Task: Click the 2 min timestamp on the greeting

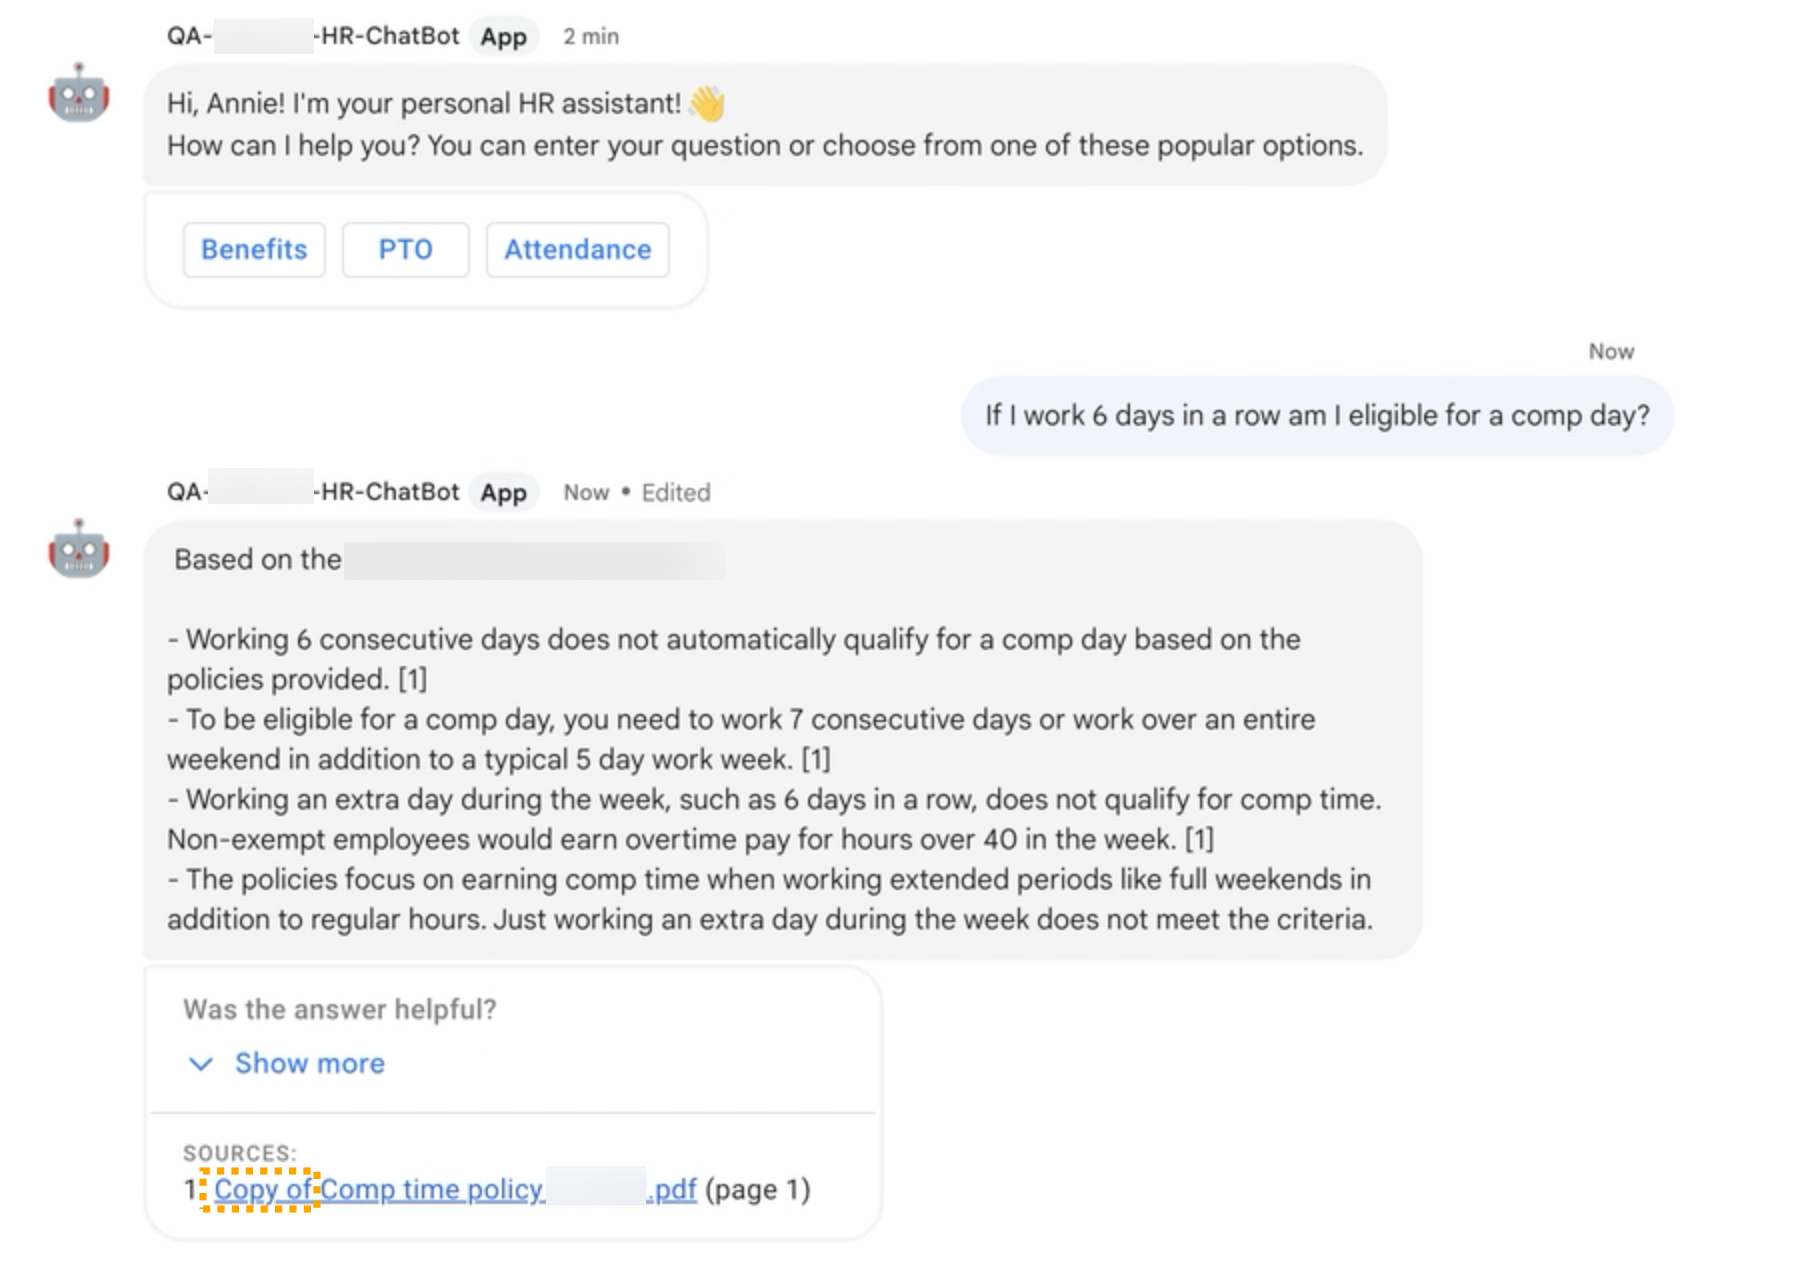Action: [x=591, y=37]
